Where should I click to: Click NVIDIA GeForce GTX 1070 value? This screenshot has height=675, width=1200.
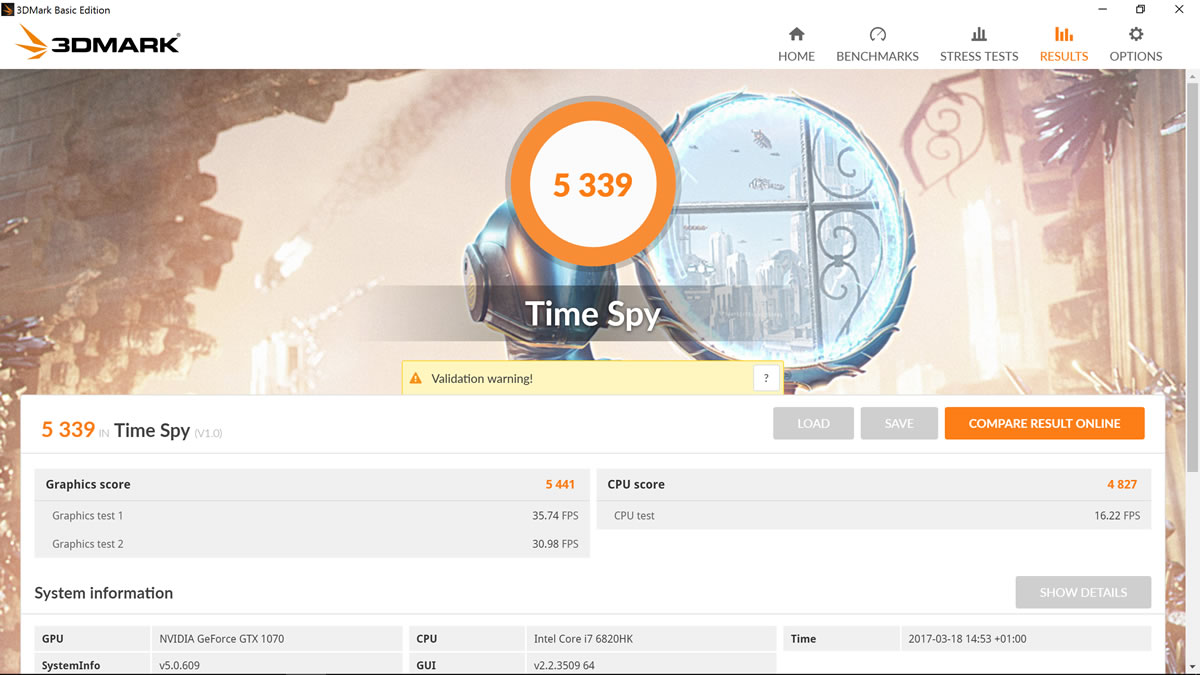(221, 639)
